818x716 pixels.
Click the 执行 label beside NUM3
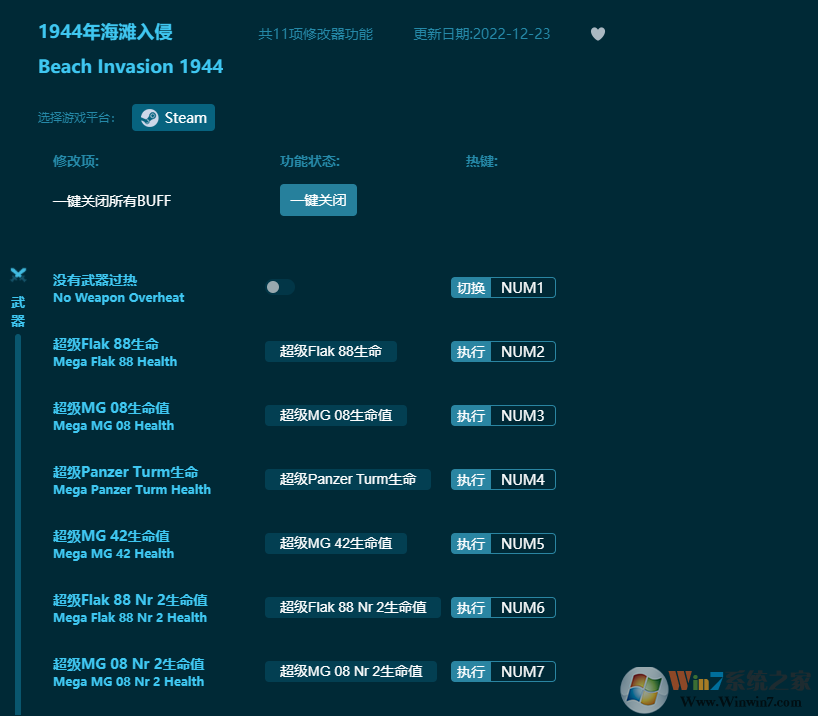point(471,415)
